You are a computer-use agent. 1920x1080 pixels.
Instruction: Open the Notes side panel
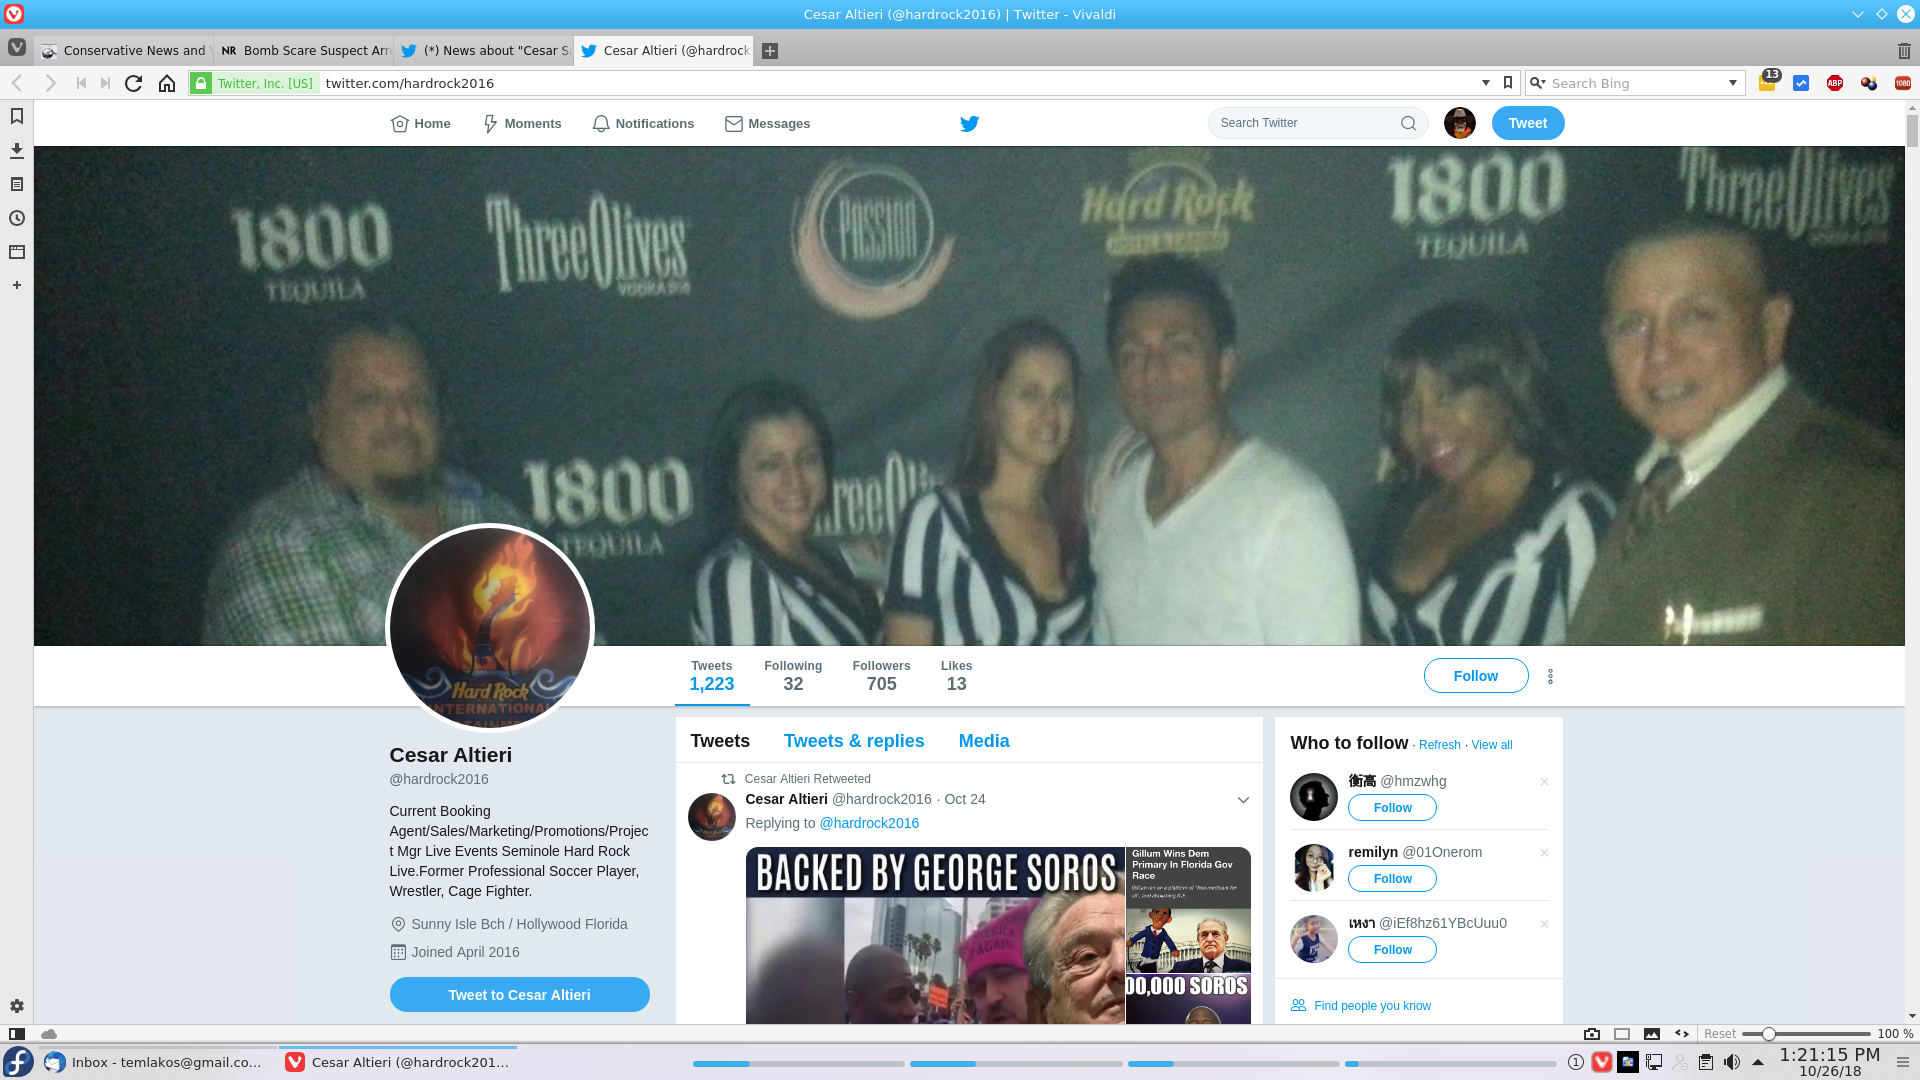click(17, 185)
